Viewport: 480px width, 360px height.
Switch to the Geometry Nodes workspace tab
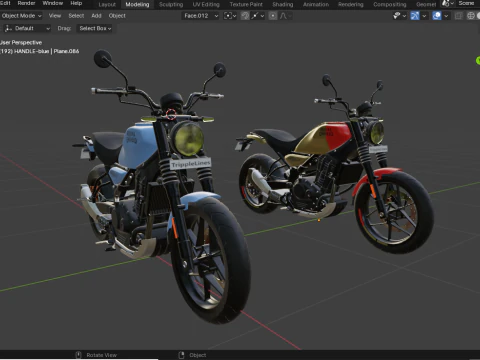pyautogui.click(x=426, y=4)
